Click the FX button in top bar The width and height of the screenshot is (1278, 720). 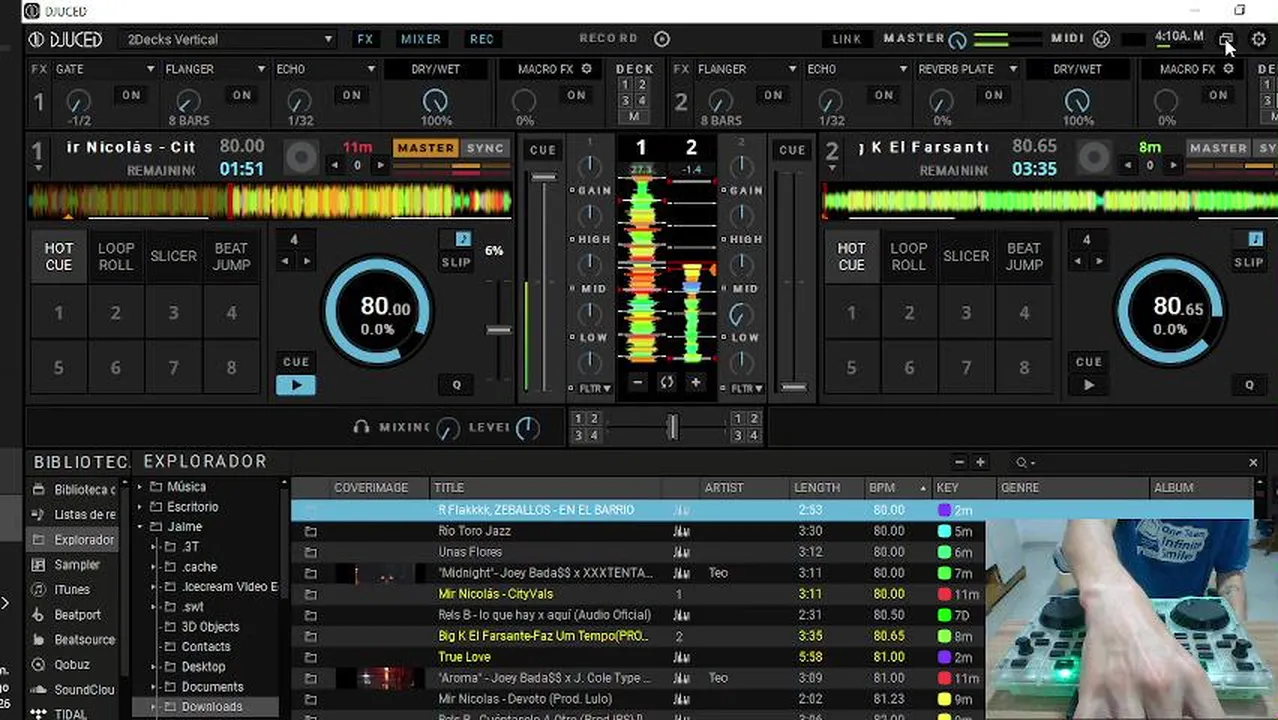(x=365, y=39)
